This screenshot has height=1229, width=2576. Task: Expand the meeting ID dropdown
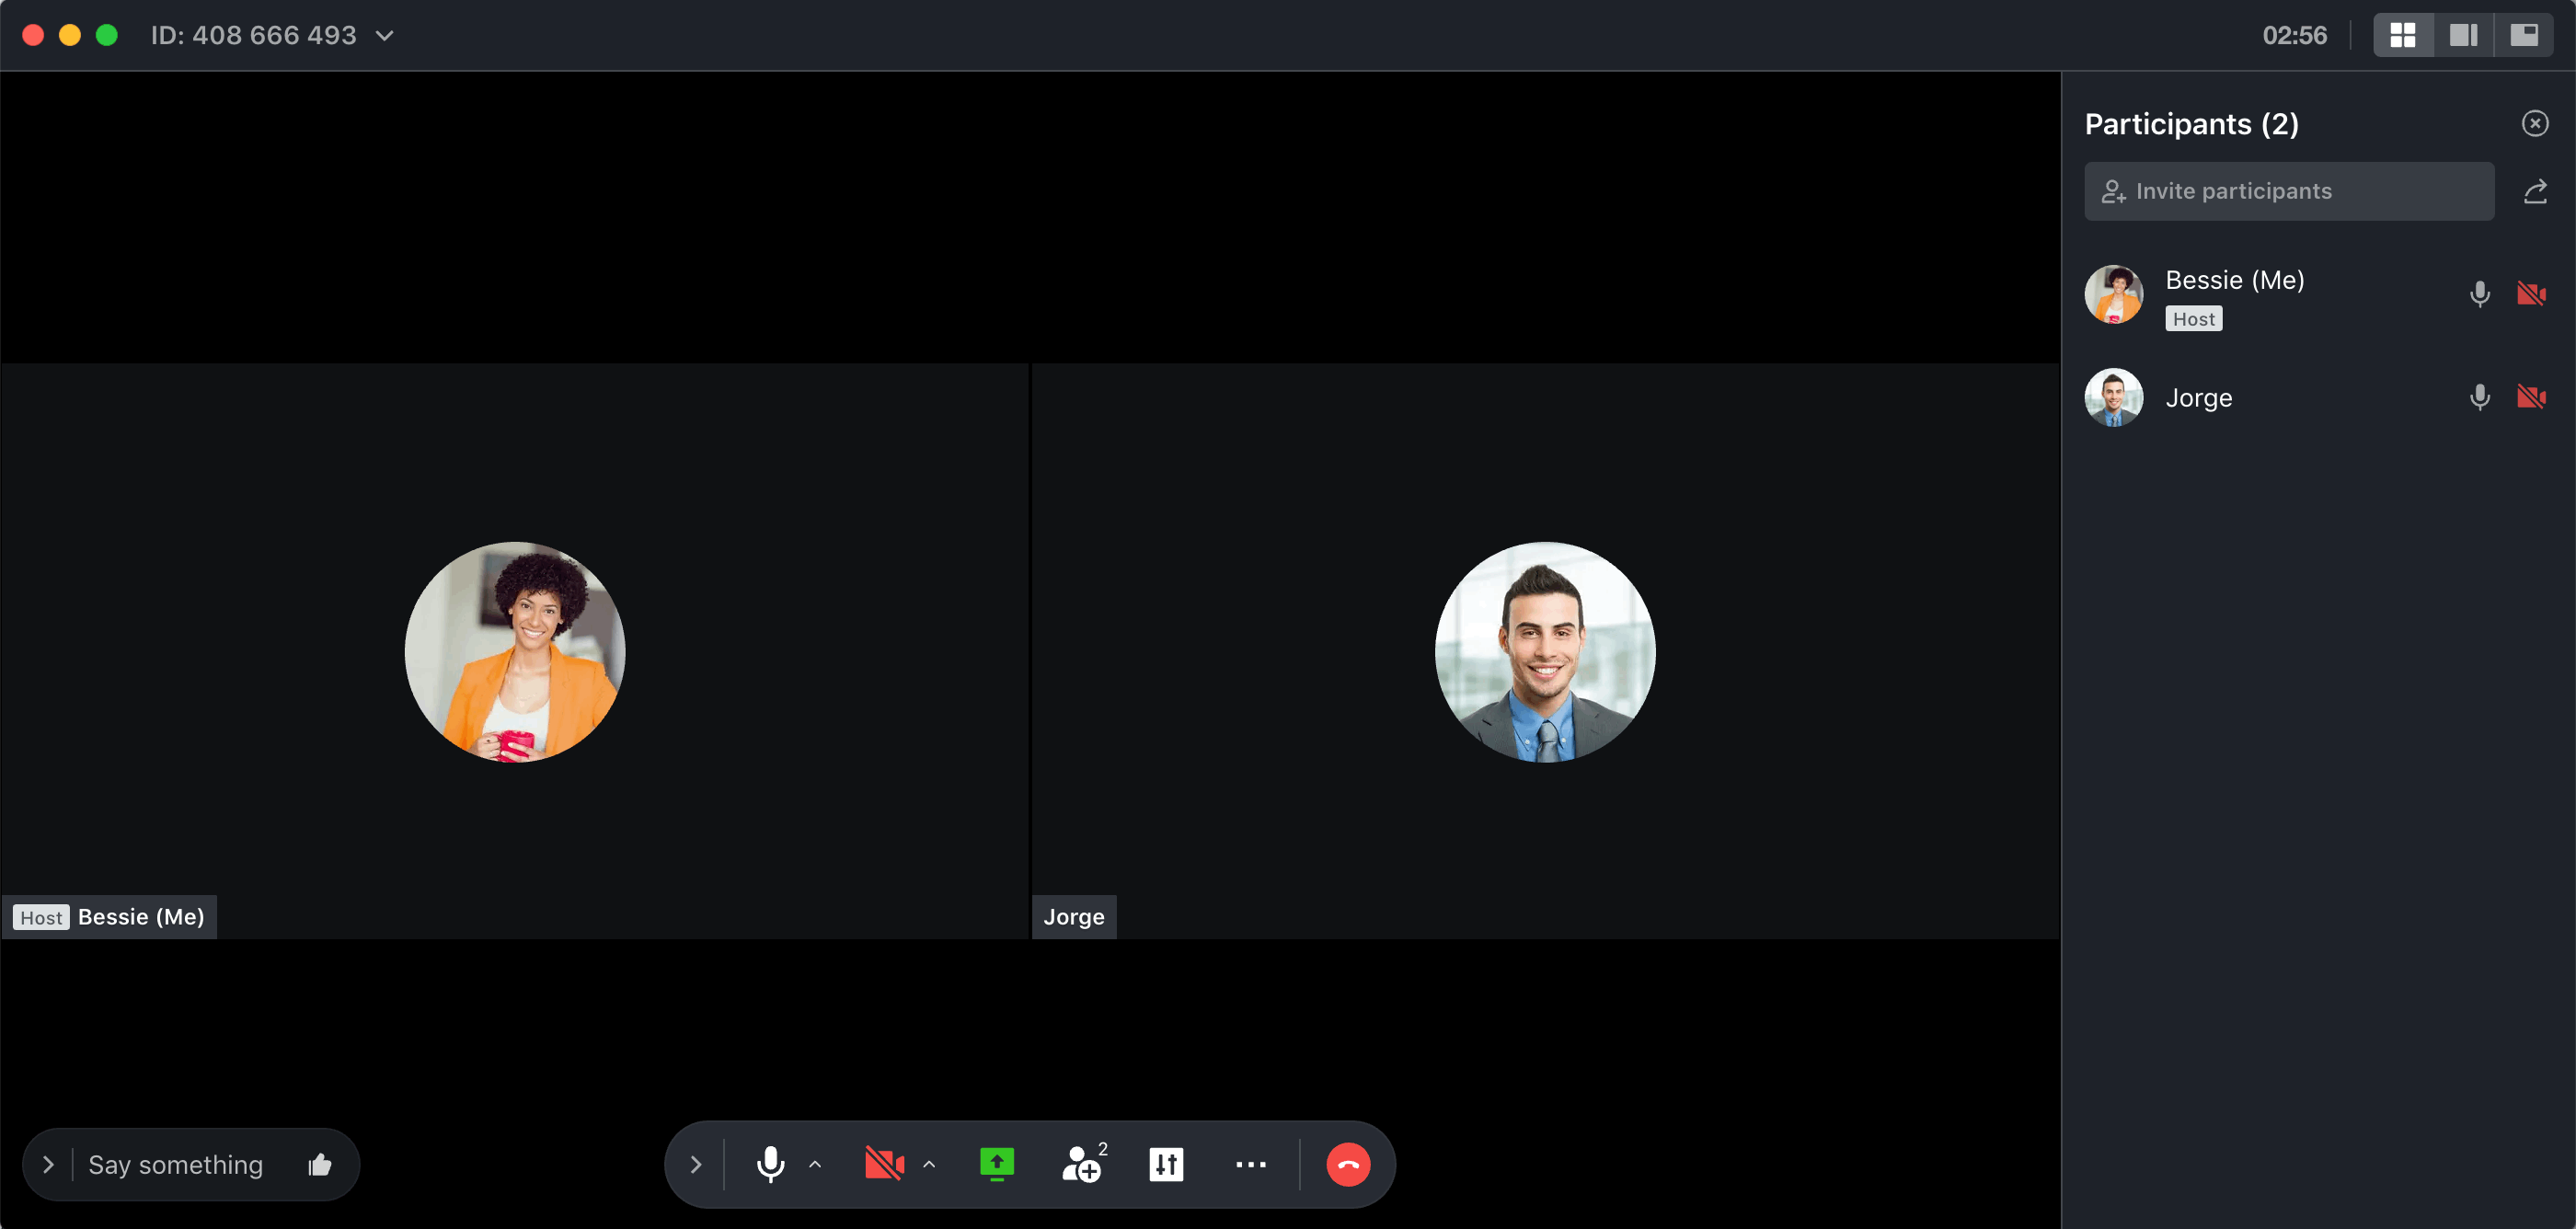pyautogui.click(x=384, y=36)
